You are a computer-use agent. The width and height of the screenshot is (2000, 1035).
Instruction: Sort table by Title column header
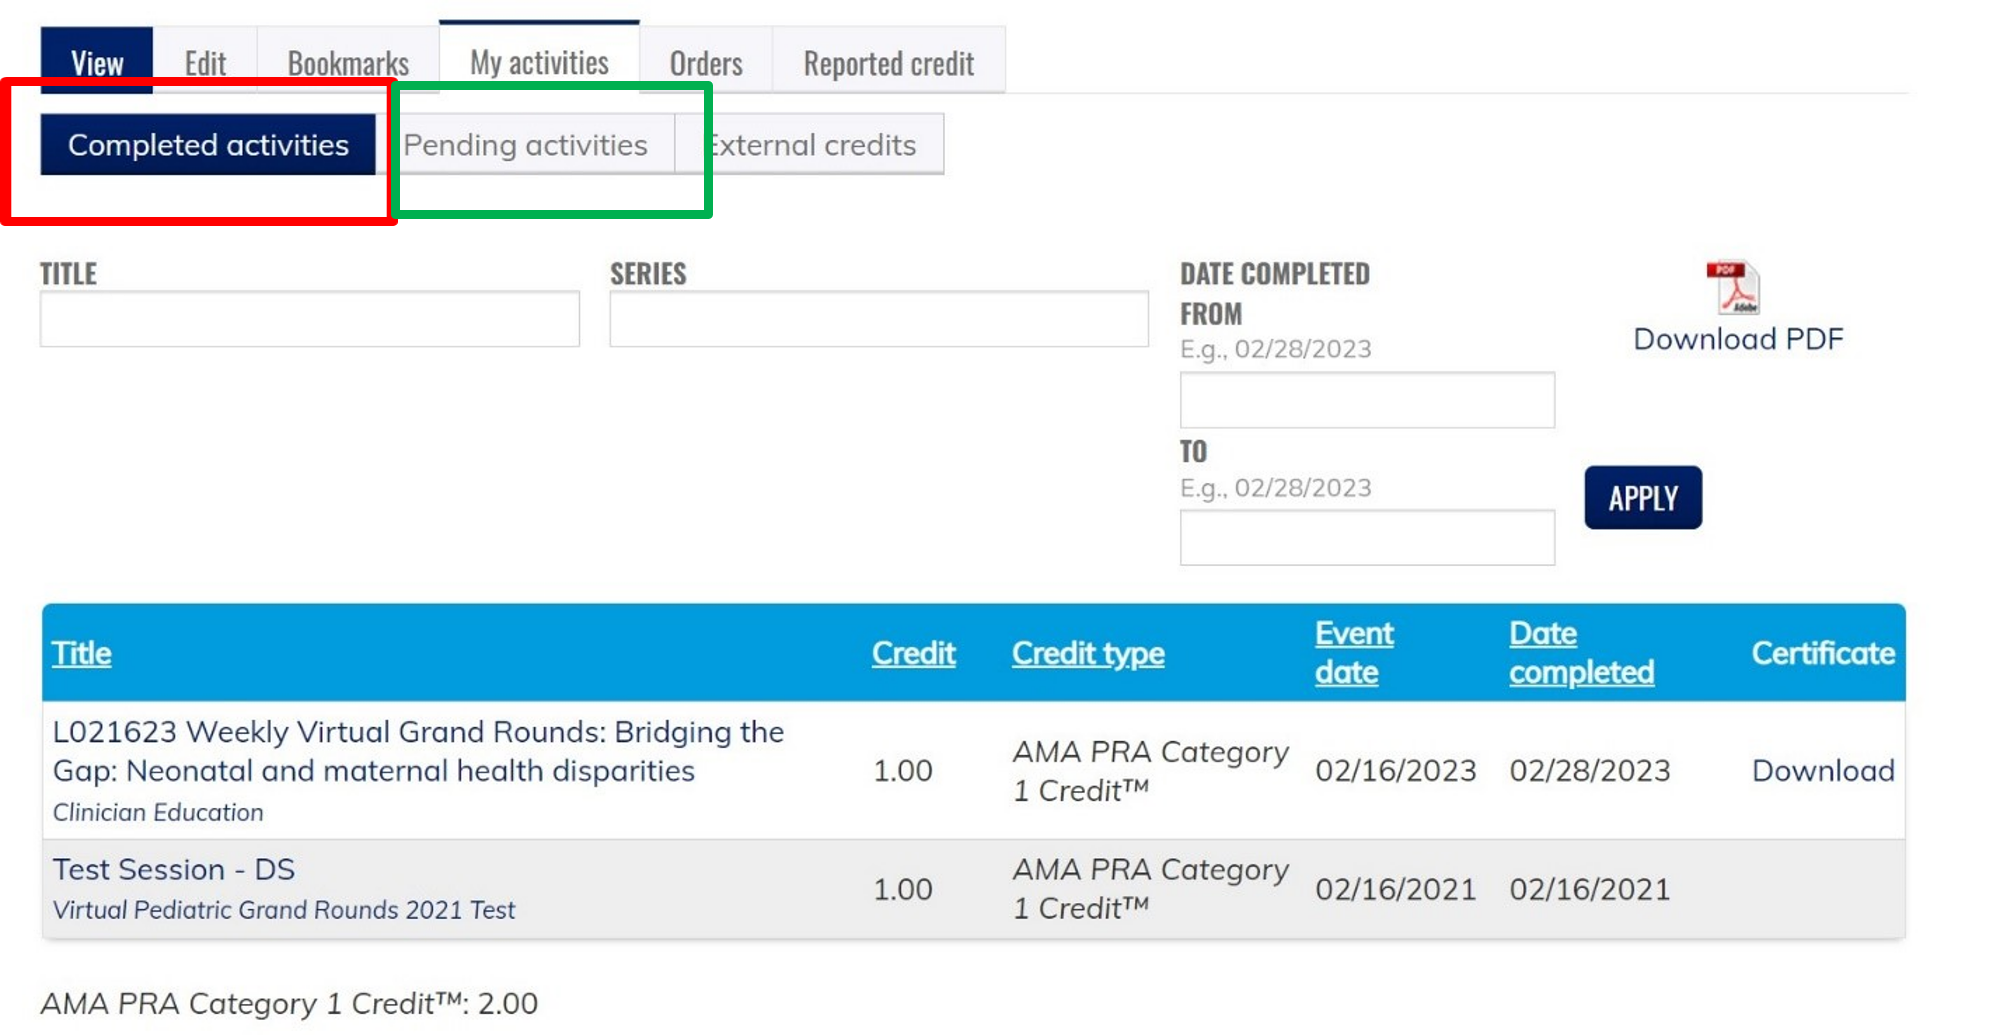point(82,653)
